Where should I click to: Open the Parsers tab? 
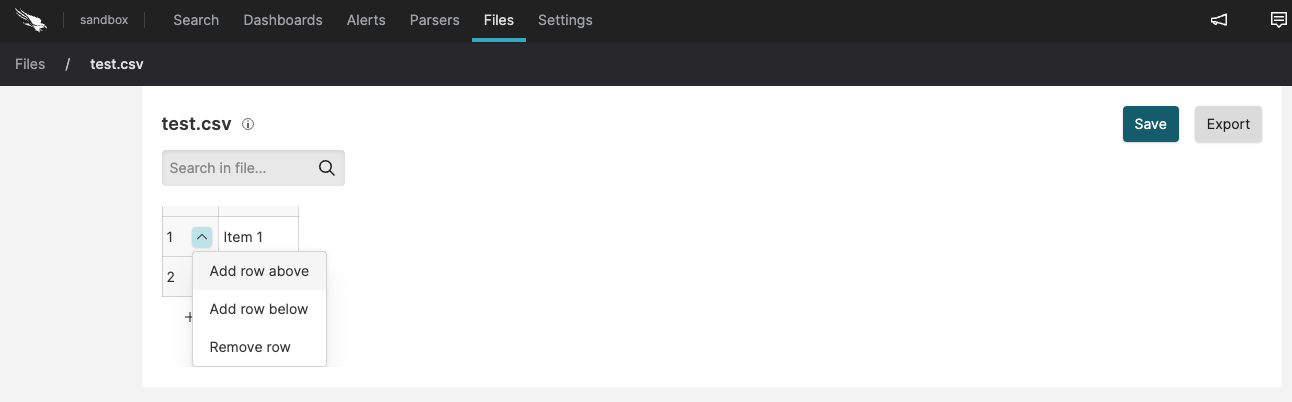pyautogui.click(x=435, y=20)
